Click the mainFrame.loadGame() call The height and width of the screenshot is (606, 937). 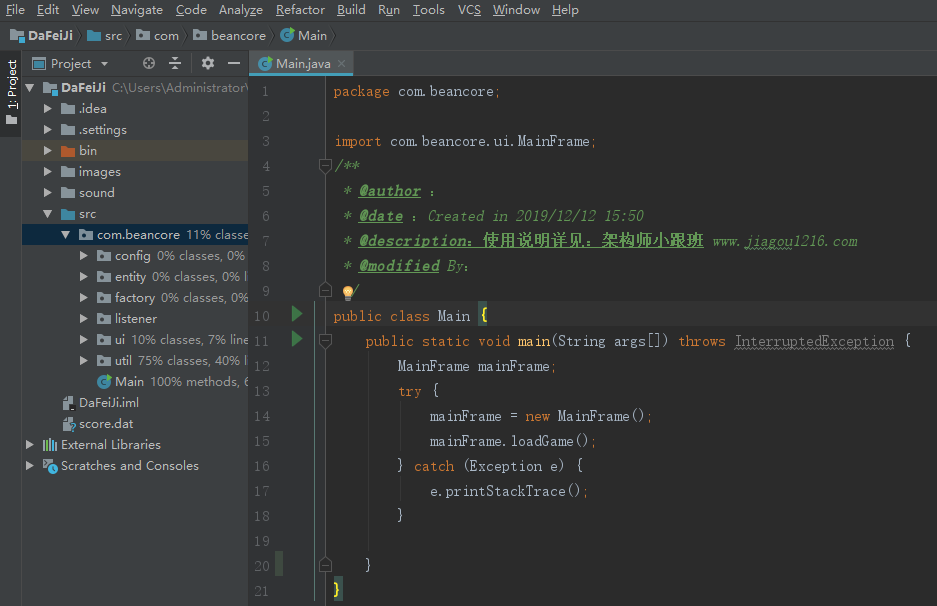tap(513, 441)
